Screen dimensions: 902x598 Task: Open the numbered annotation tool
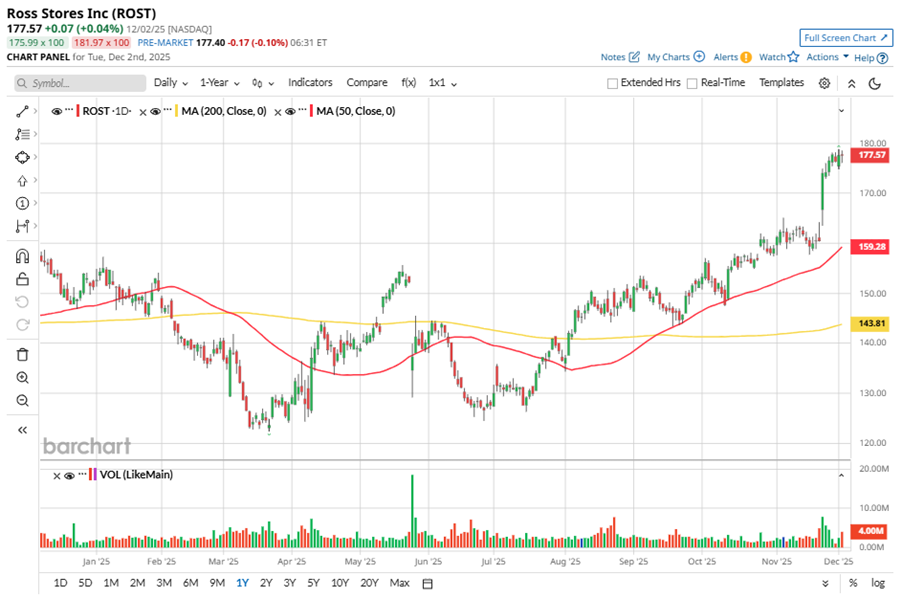coord(22,204)
